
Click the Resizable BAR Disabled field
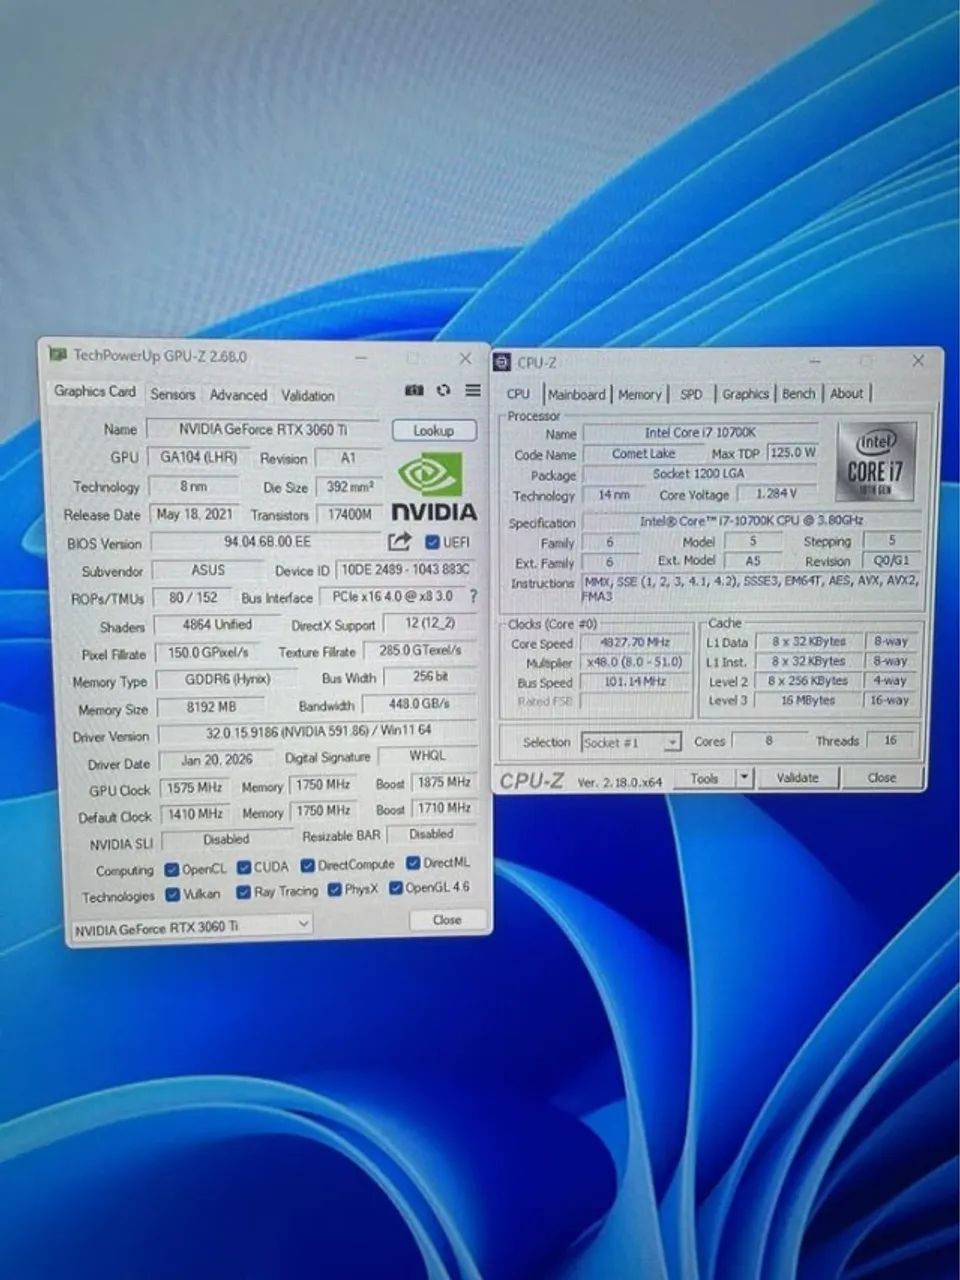431,834
